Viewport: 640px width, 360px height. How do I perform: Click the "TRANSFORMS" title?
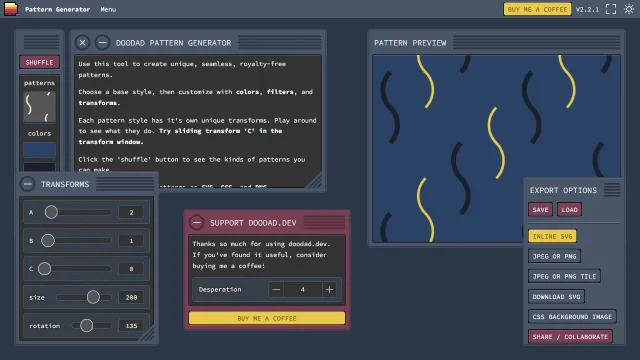coord(65,184)
